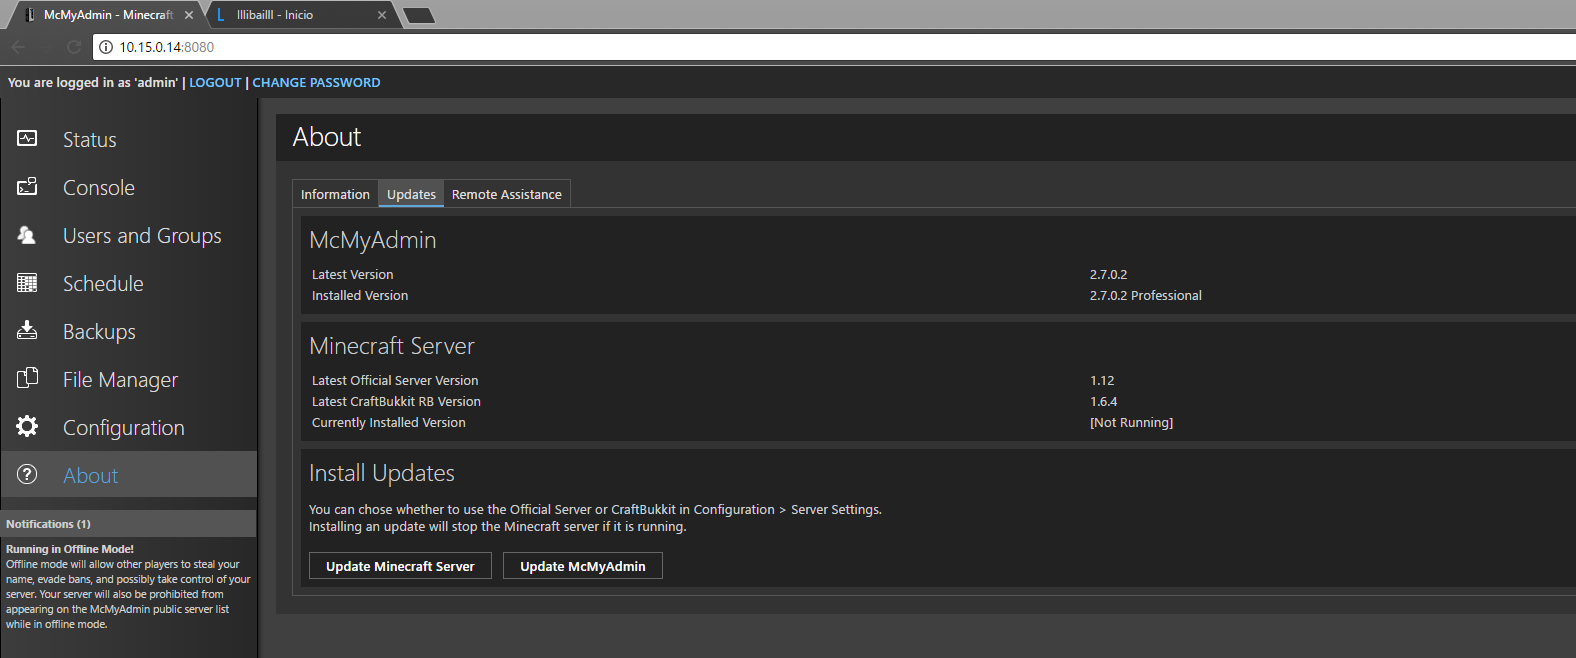The width and height of the screenshot is (1576, 658).
Task: Click Update McMyAdmin button
Action: point(583,566)
